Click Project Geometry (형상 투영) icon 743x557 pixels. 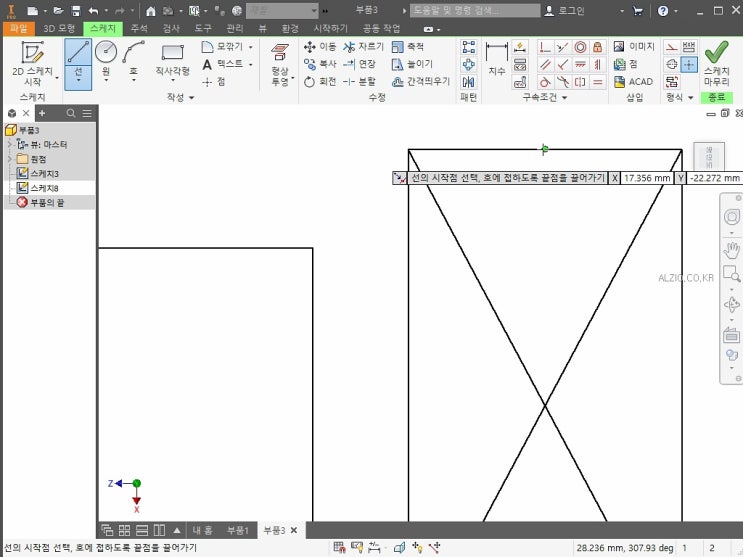click(280, 52)
